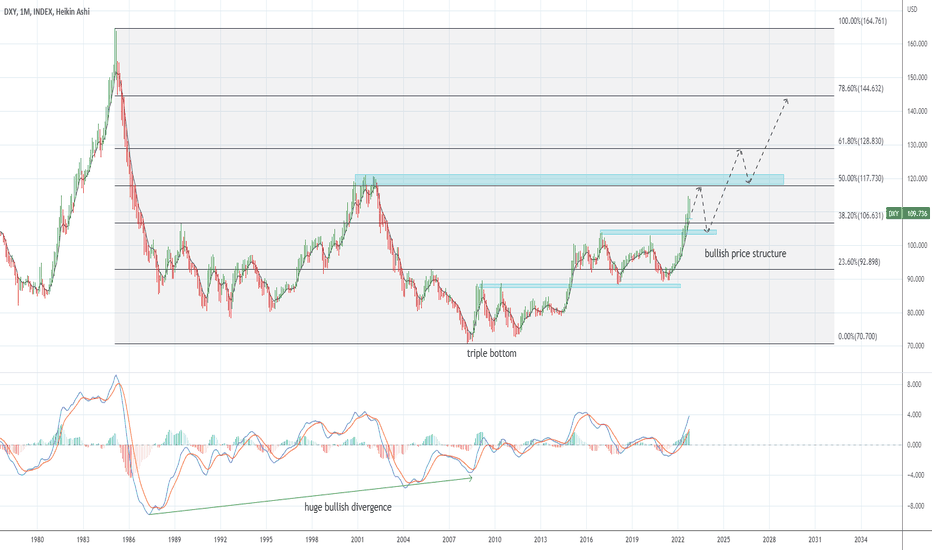Select the blue support zone near 88
The height and width of the screenshot is (550, 932).
coord(581,286)
